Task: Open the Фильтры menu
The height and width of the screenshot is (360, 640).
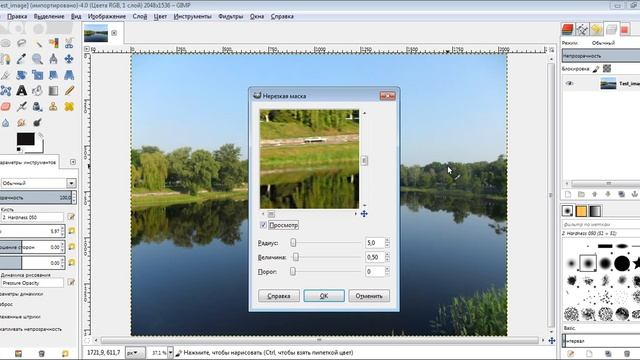Action: coord(231,16)
